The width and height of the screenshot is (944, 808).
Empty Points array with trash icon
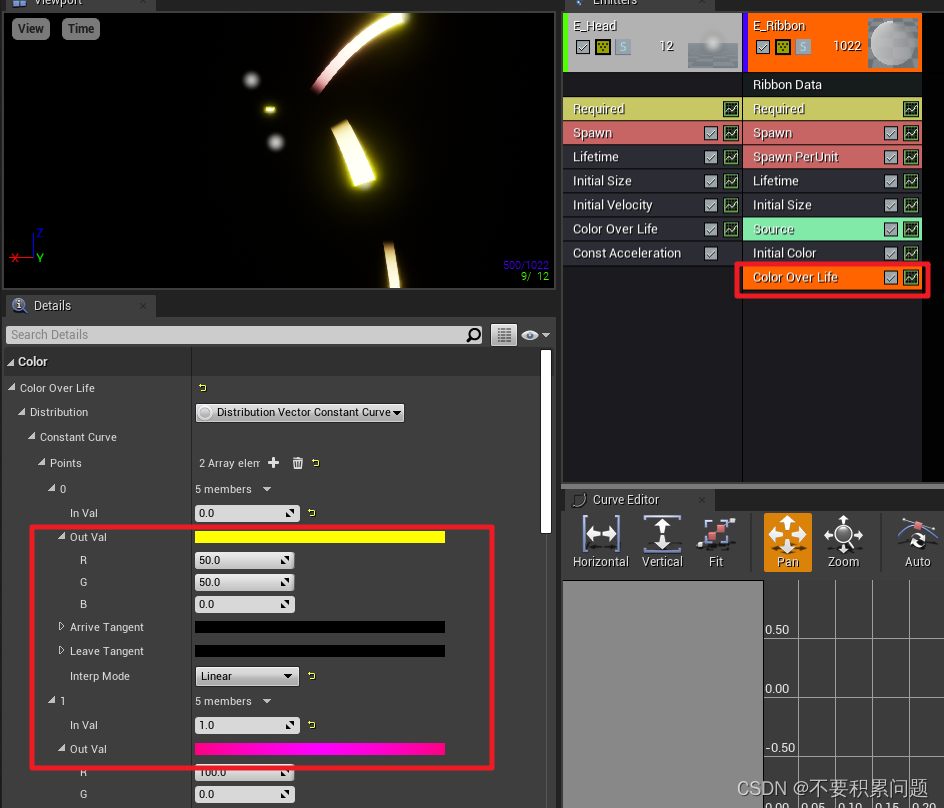point(297,462)
